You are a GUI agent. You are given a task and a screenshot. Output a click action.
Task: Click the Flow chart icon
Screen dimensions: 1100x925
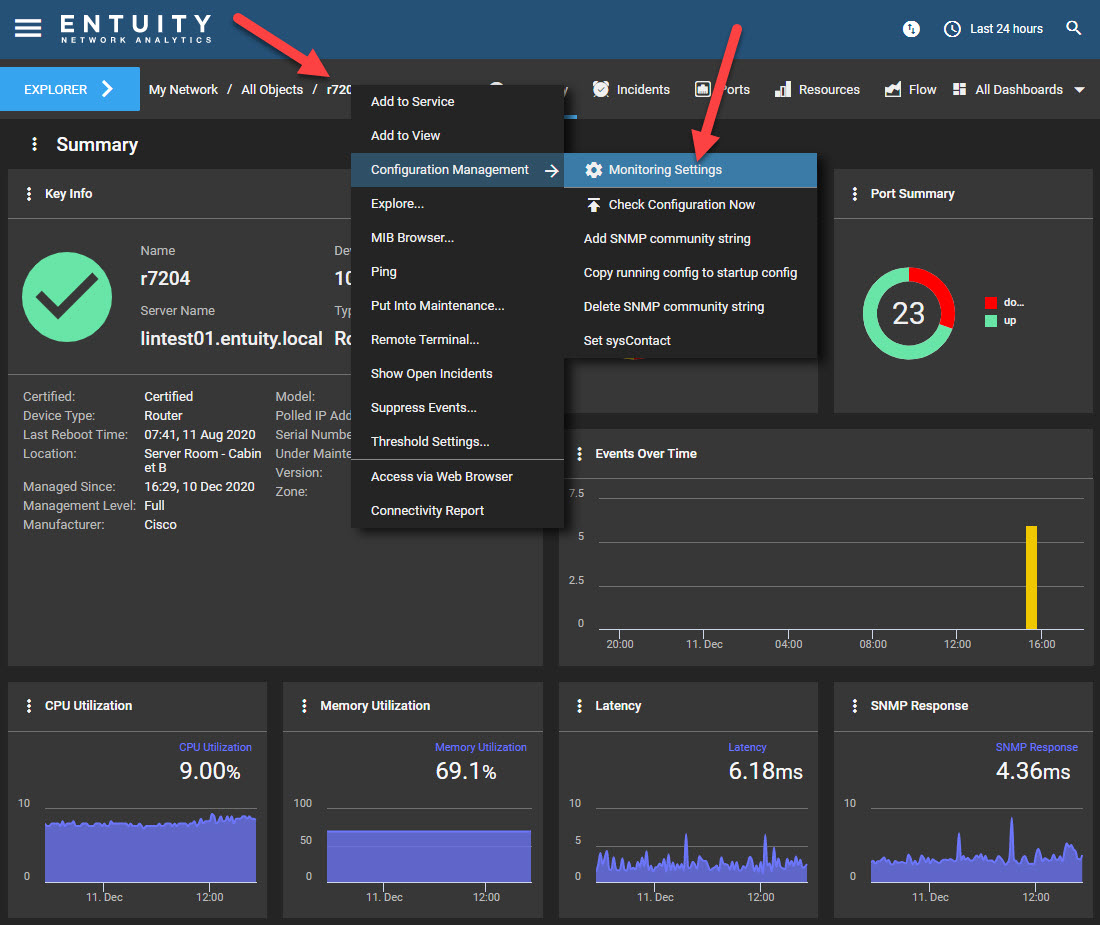892,89
